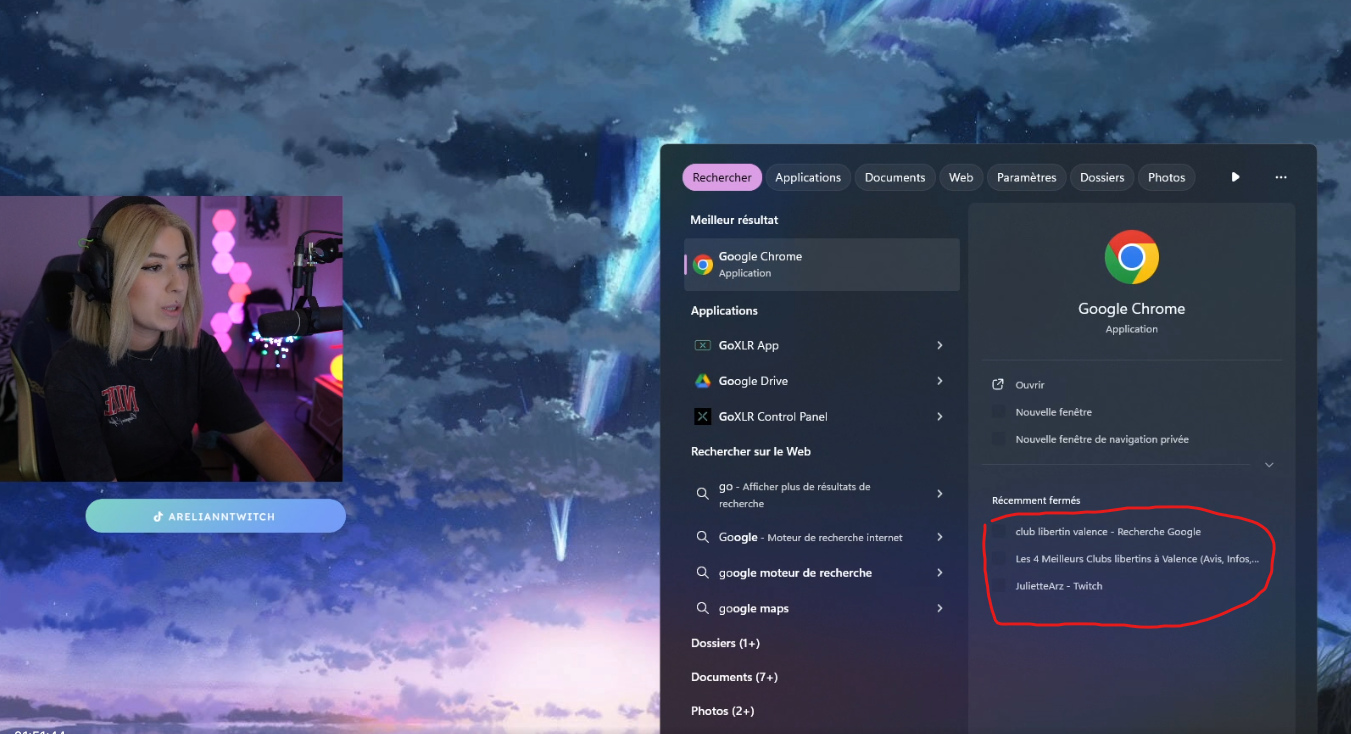Click the 'Applications' section heading in results
The height and width of the screenshot is (734, 1351).
pyautogui.click(x=724, y=311)
